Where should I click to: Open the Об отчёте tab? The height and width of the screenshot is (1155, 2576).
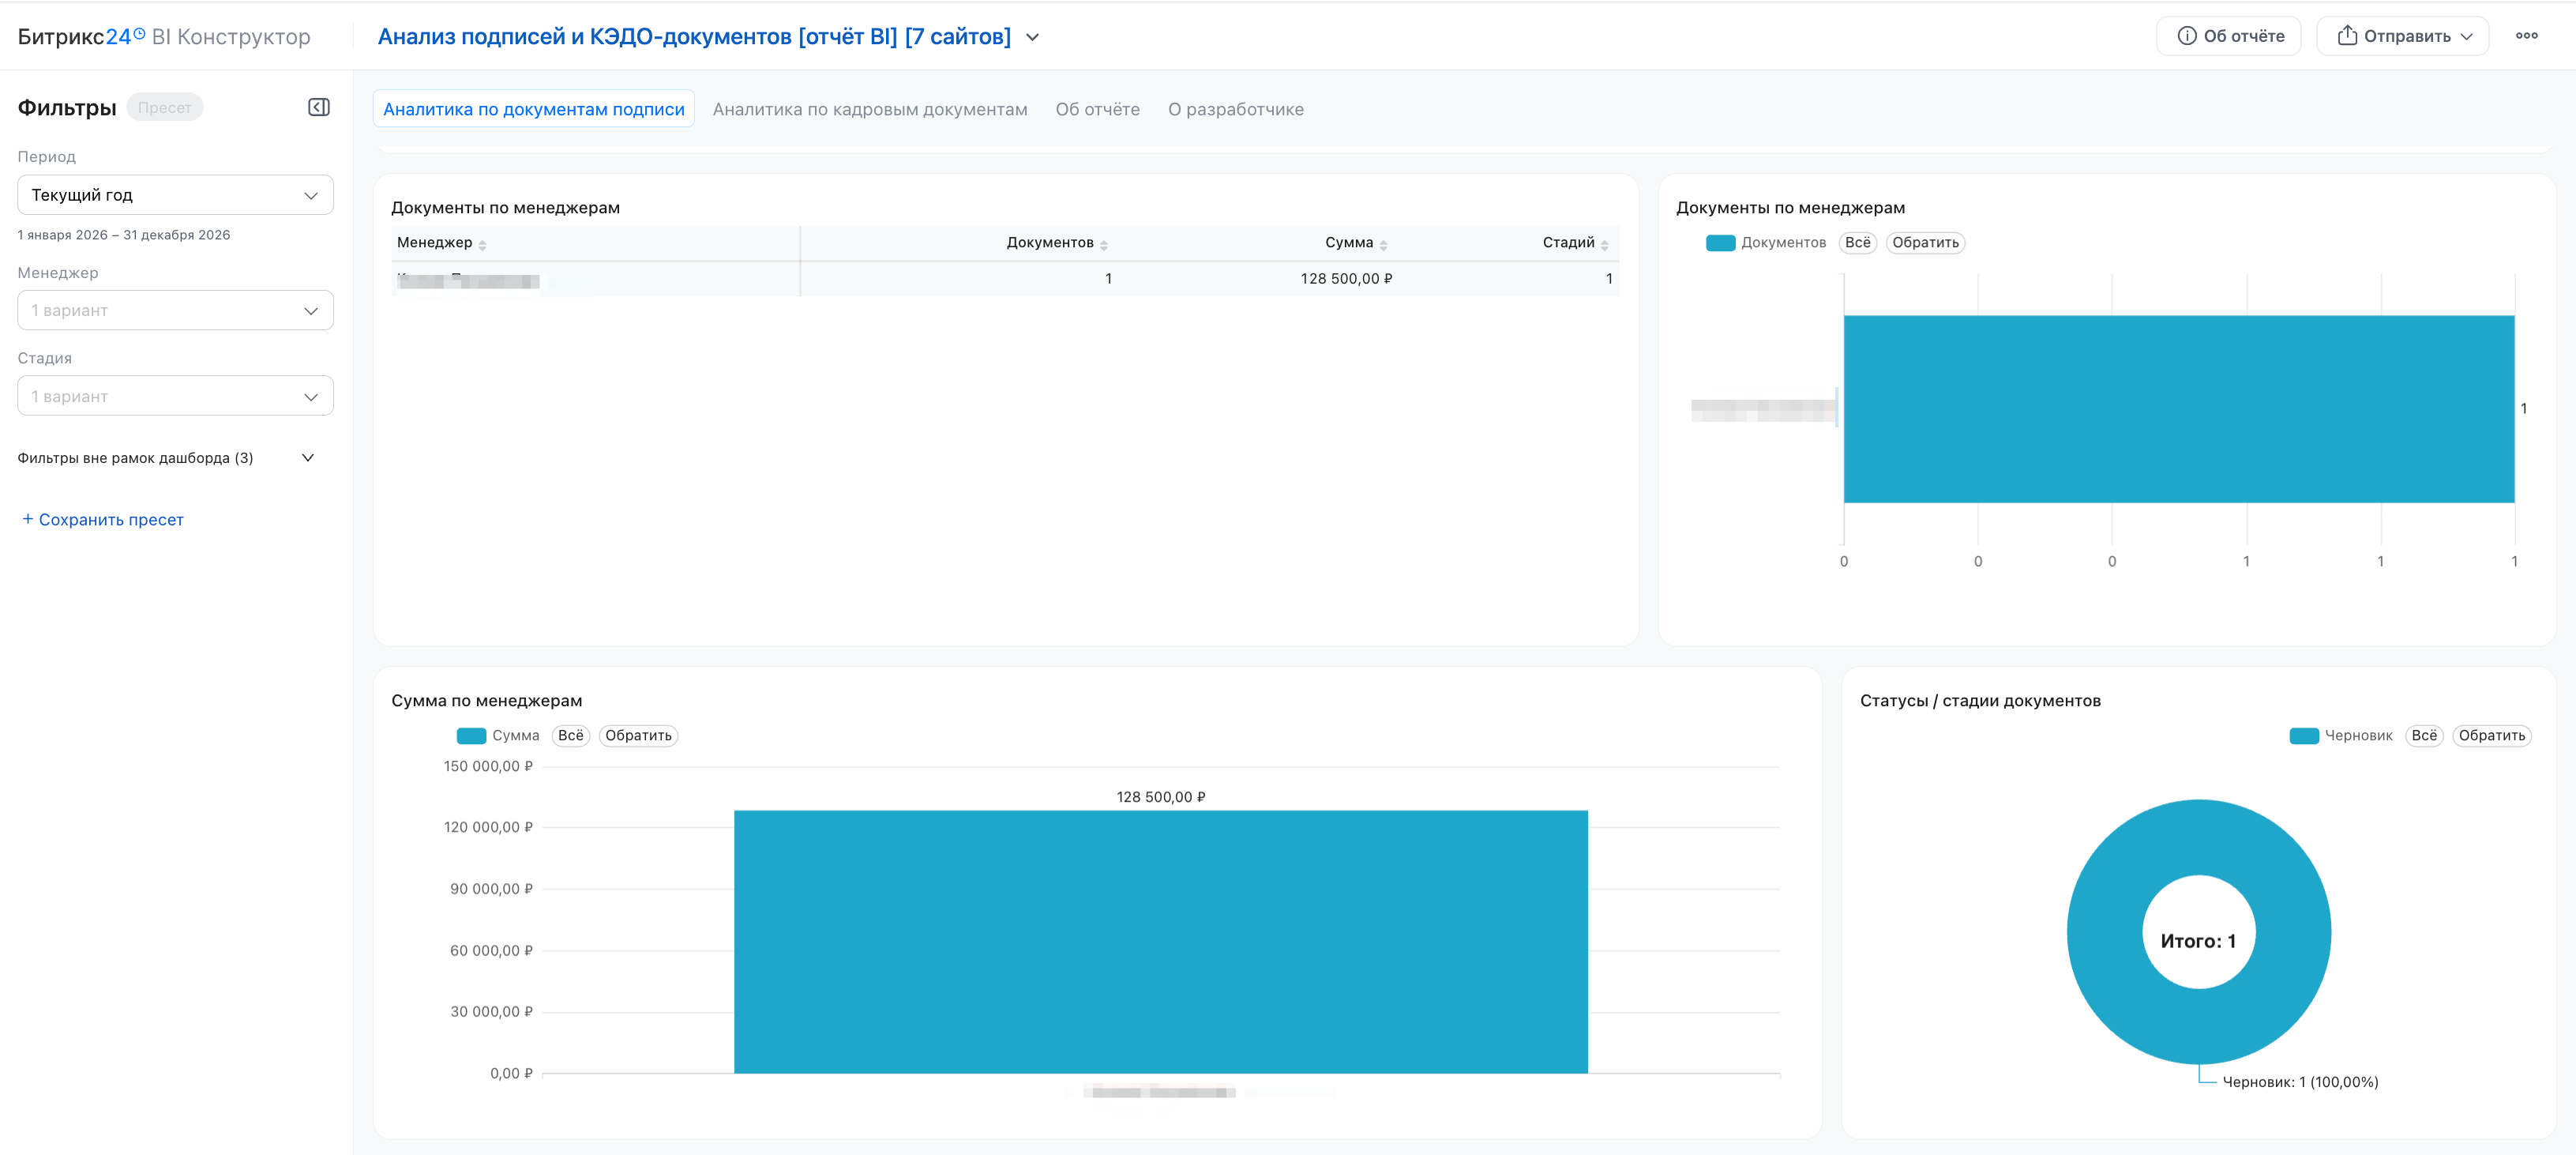tap(1097, 109)
